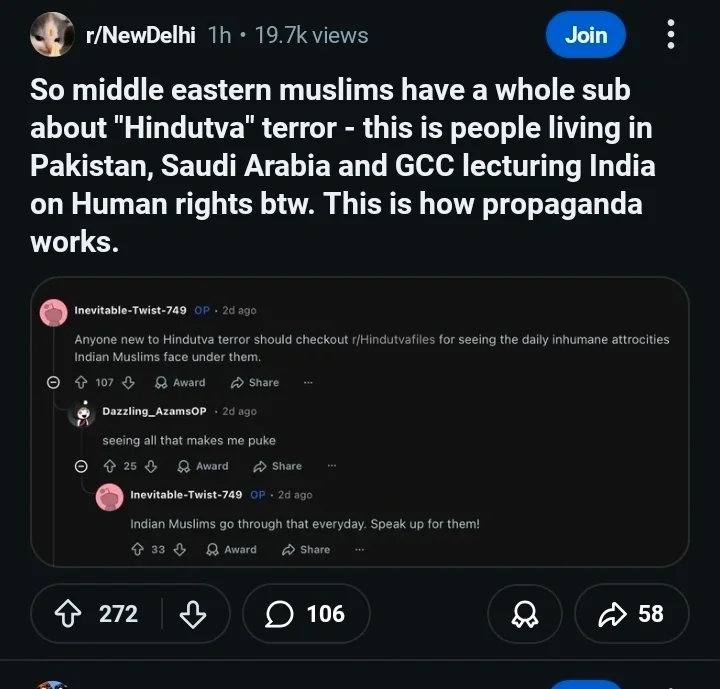
Task: Collapse the top Inevitable-Twist-749 comment thread
Action: coord(53,382)
